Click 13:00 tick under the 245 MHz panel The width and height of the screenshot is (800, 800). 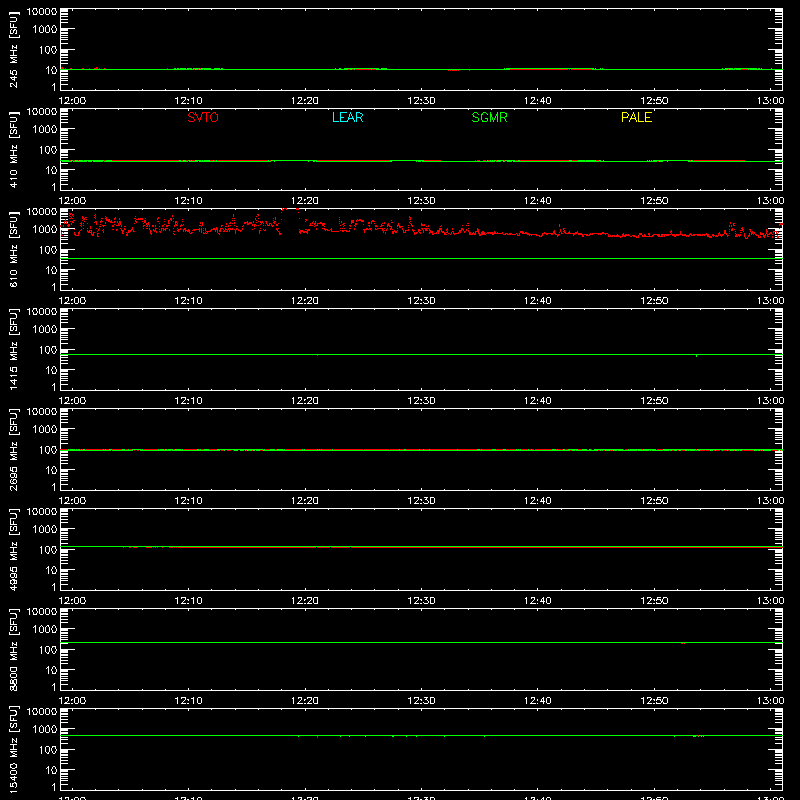click(x=770, y=101)
